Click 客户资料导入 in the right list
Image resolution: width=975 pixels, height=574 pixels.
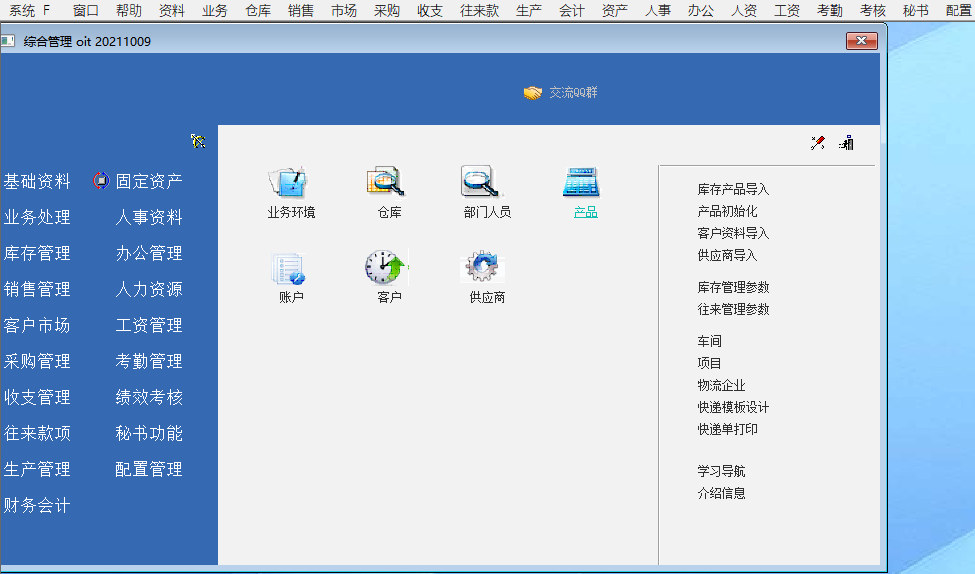[x=733, y=233]
